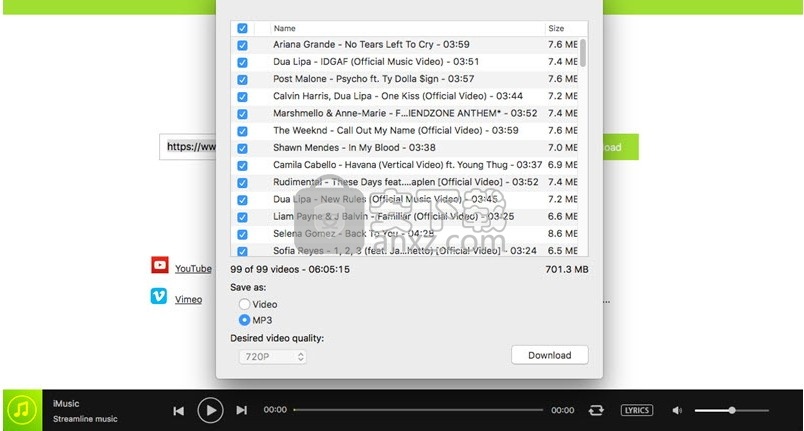Choose Video radio button under Save as

(x=244, y=304)
